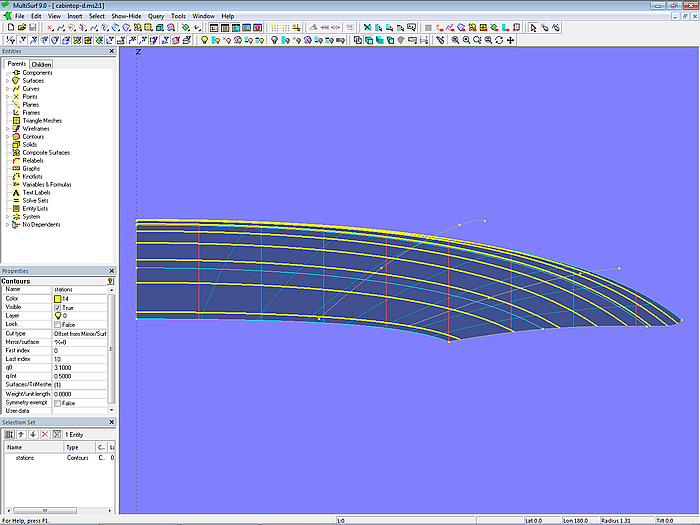The height and width of the screenshot is (525, 700).
Task: Move selection up with arrow icon
Action: [20, 434]
